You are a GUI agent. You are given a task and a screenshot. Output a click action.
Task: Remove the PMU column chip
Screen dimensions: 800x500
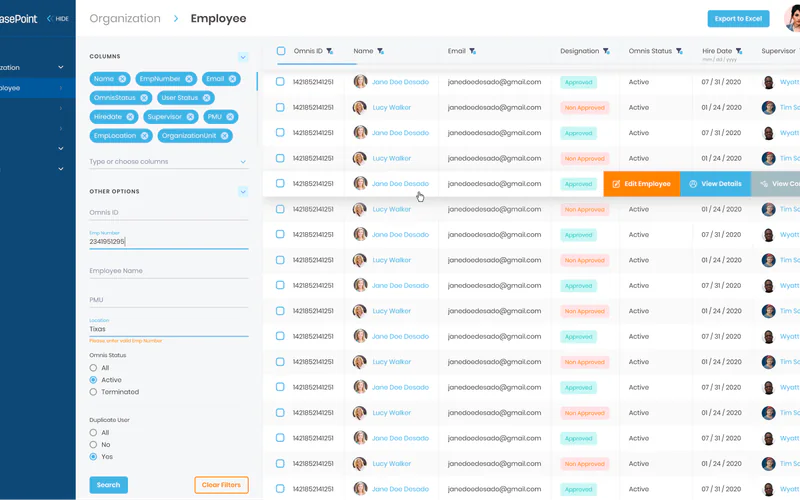click(x=230, y=117)
